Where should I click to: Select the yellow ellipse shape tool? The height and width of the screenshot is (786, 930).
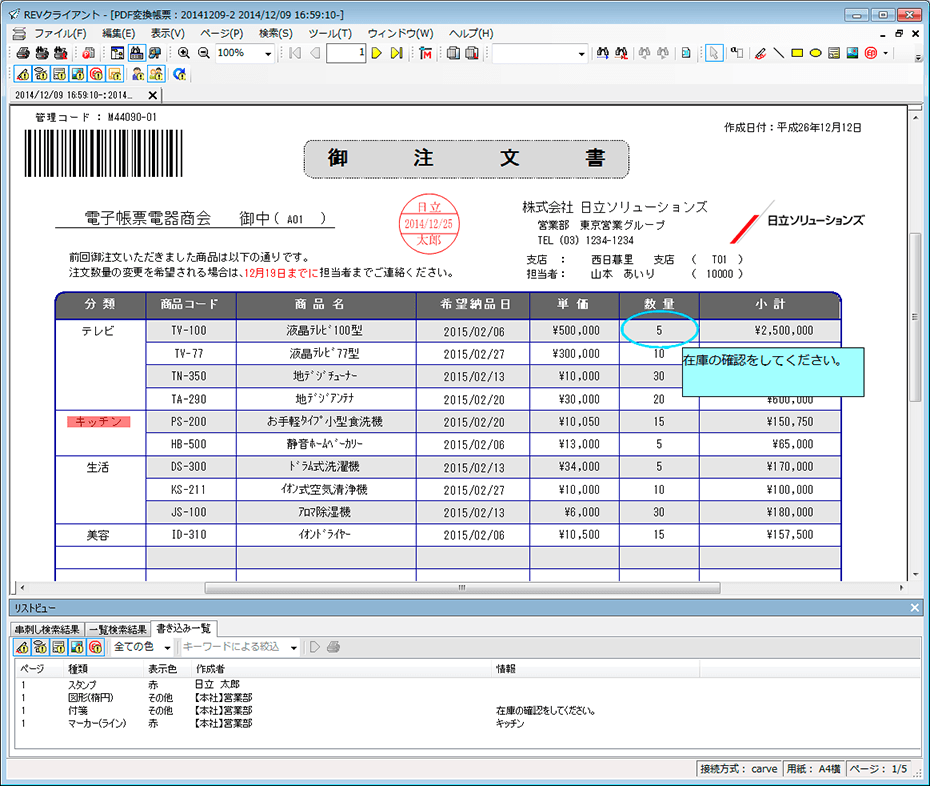pyautogui.click(x=815, y=53)
